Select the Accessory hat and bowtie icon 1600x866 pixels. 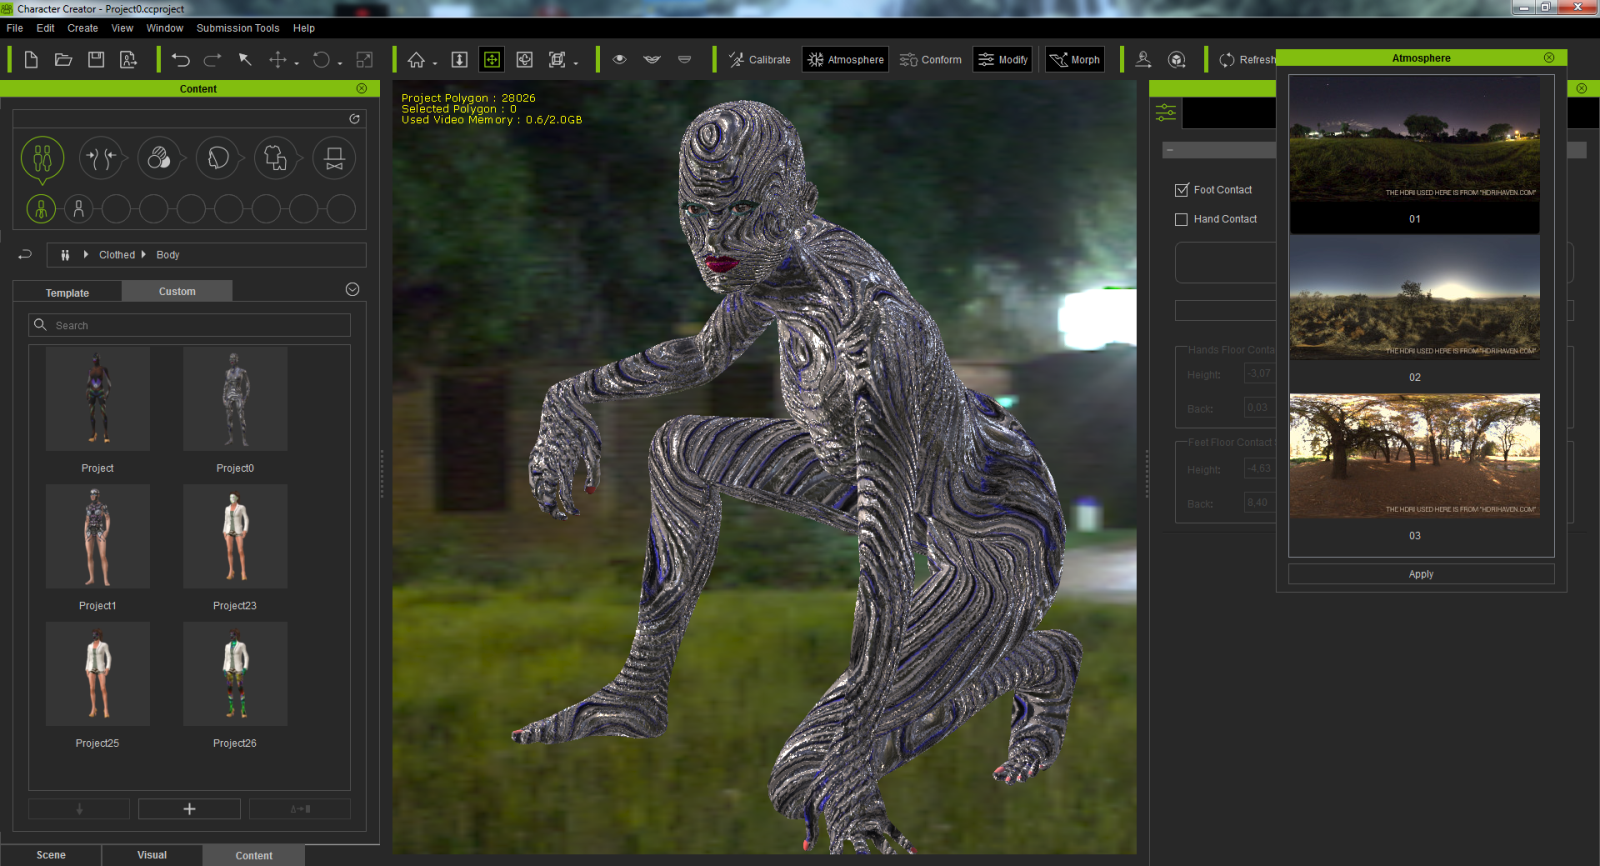[x=335, y=158]
